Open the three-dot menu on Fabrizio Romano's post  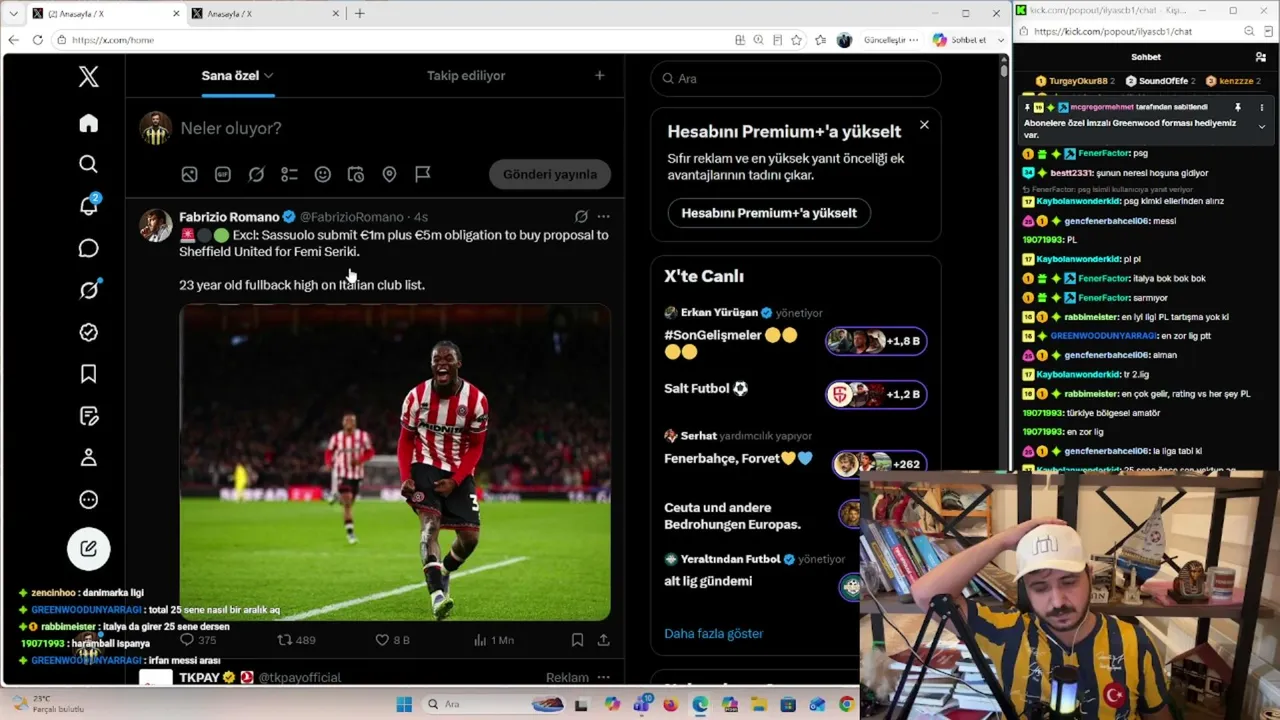coord(603,216)
